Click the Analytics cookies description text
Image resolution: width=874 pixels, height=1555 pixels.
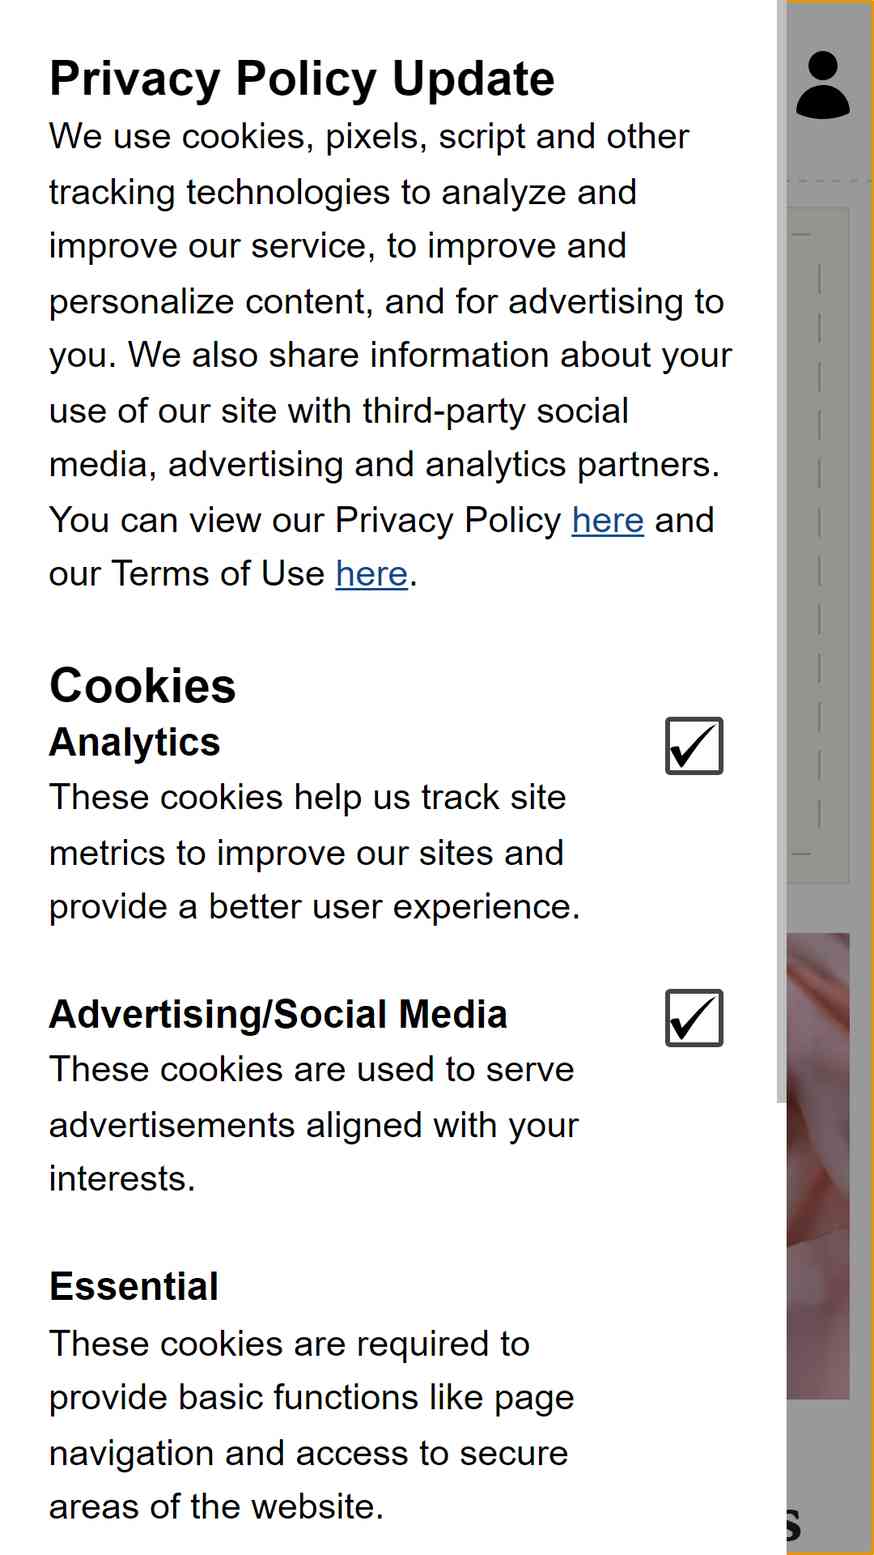coord(314,852)
